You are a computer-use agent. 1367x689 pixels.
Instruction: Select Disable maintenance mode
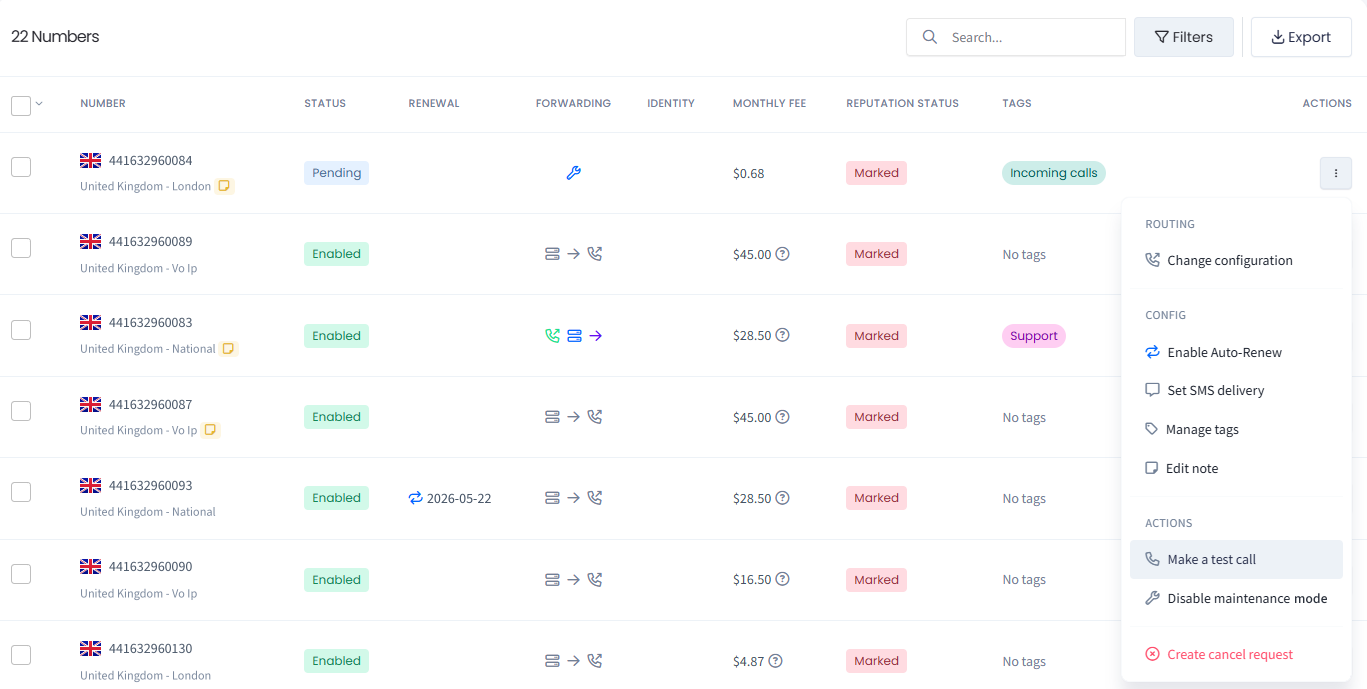click(1236, 598)
